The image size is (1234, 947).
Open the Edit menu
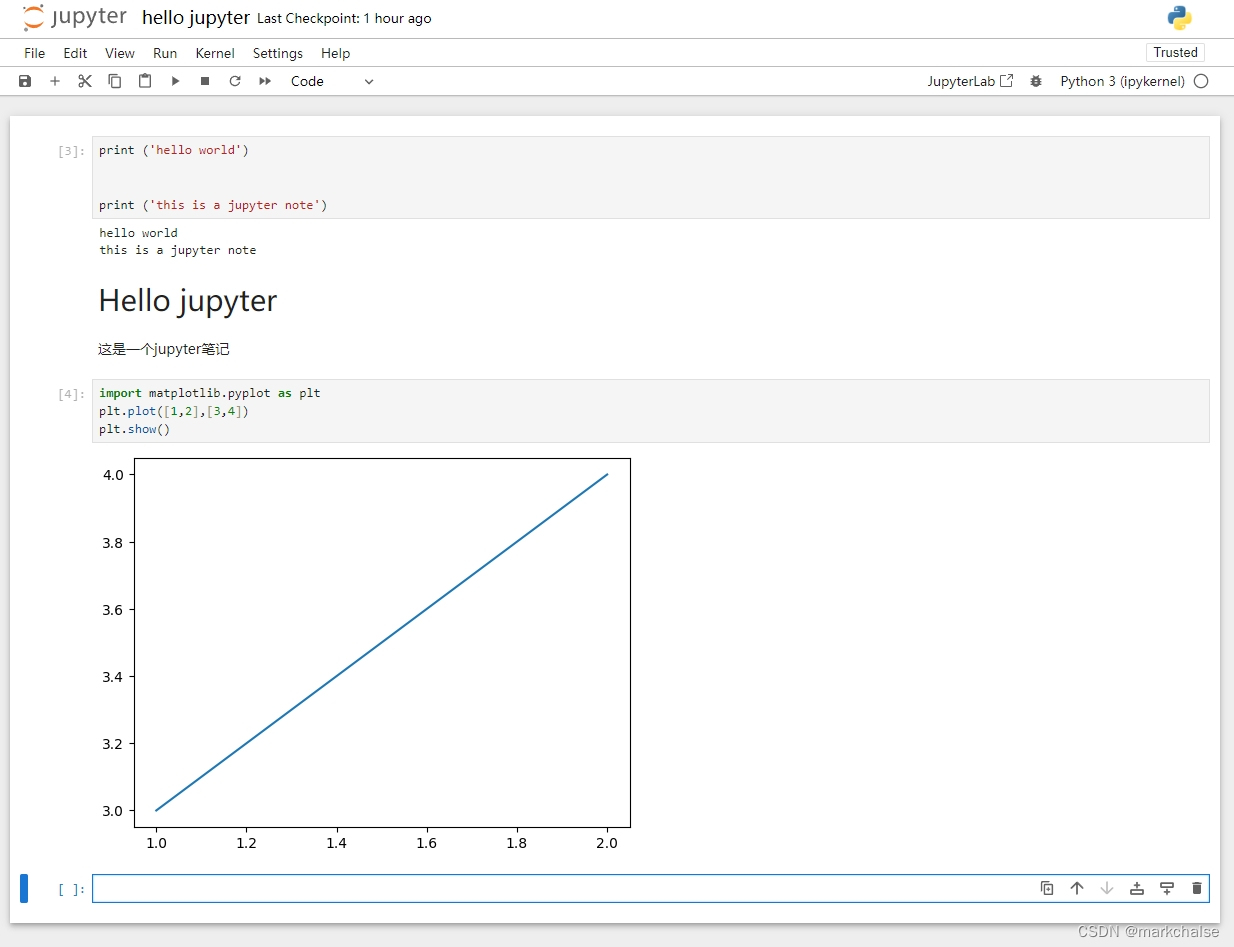pyautogui.click(x=75, y=53)
